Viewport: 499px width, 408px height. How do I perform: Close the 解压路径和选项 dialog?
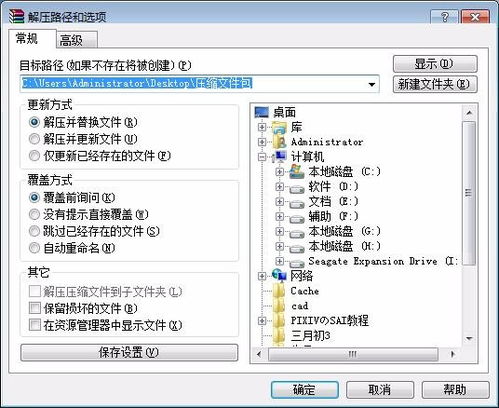tap(475, 17)
